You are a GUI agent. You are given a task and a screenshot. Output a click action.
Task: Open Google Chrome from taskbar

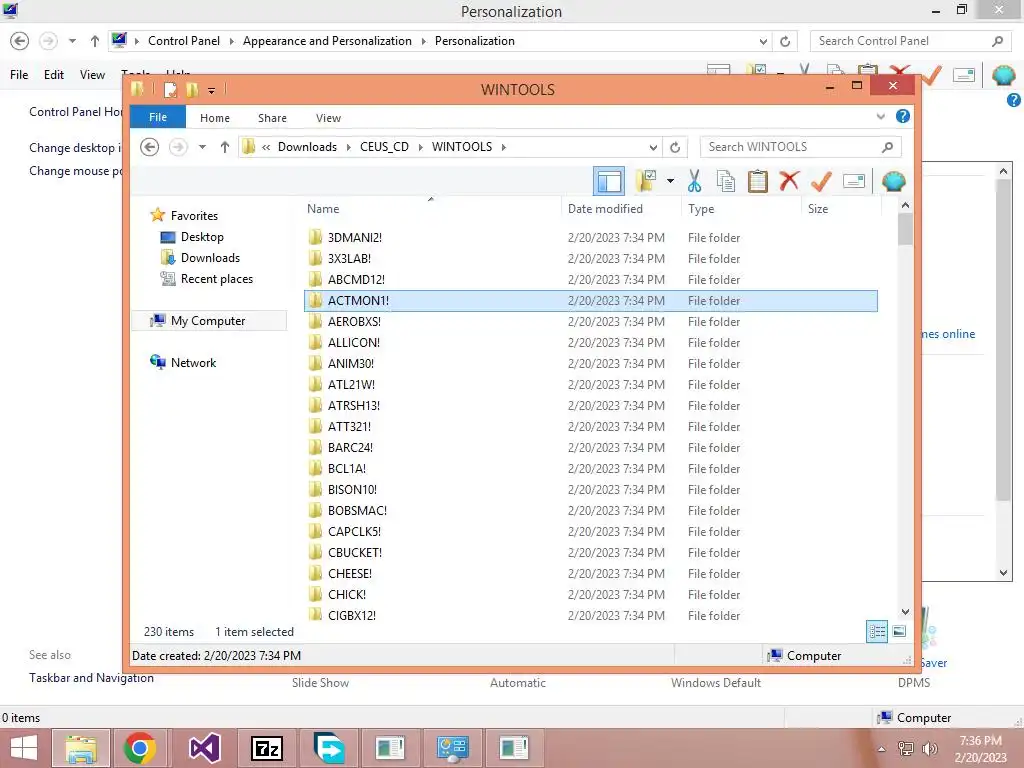tap(139, 748)
